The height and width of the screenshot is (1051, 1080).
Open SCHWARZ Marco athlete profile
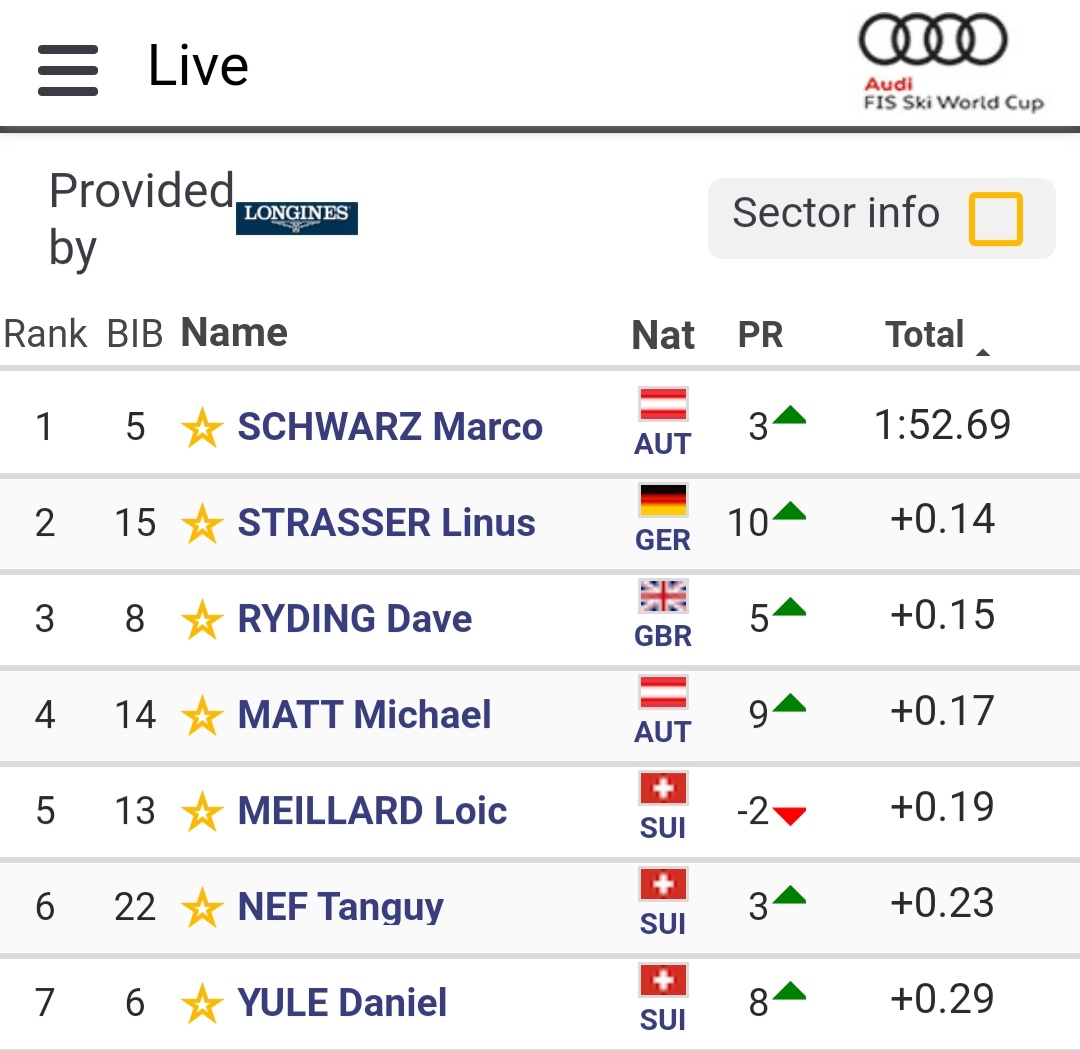click(x=390, y=427)
